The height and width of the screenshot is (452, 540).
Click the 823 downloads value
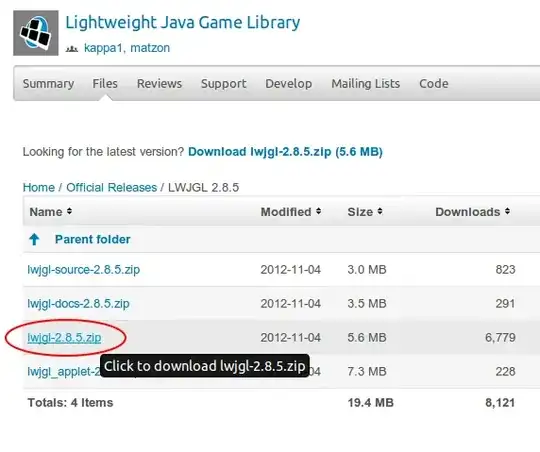coord(505,269)
